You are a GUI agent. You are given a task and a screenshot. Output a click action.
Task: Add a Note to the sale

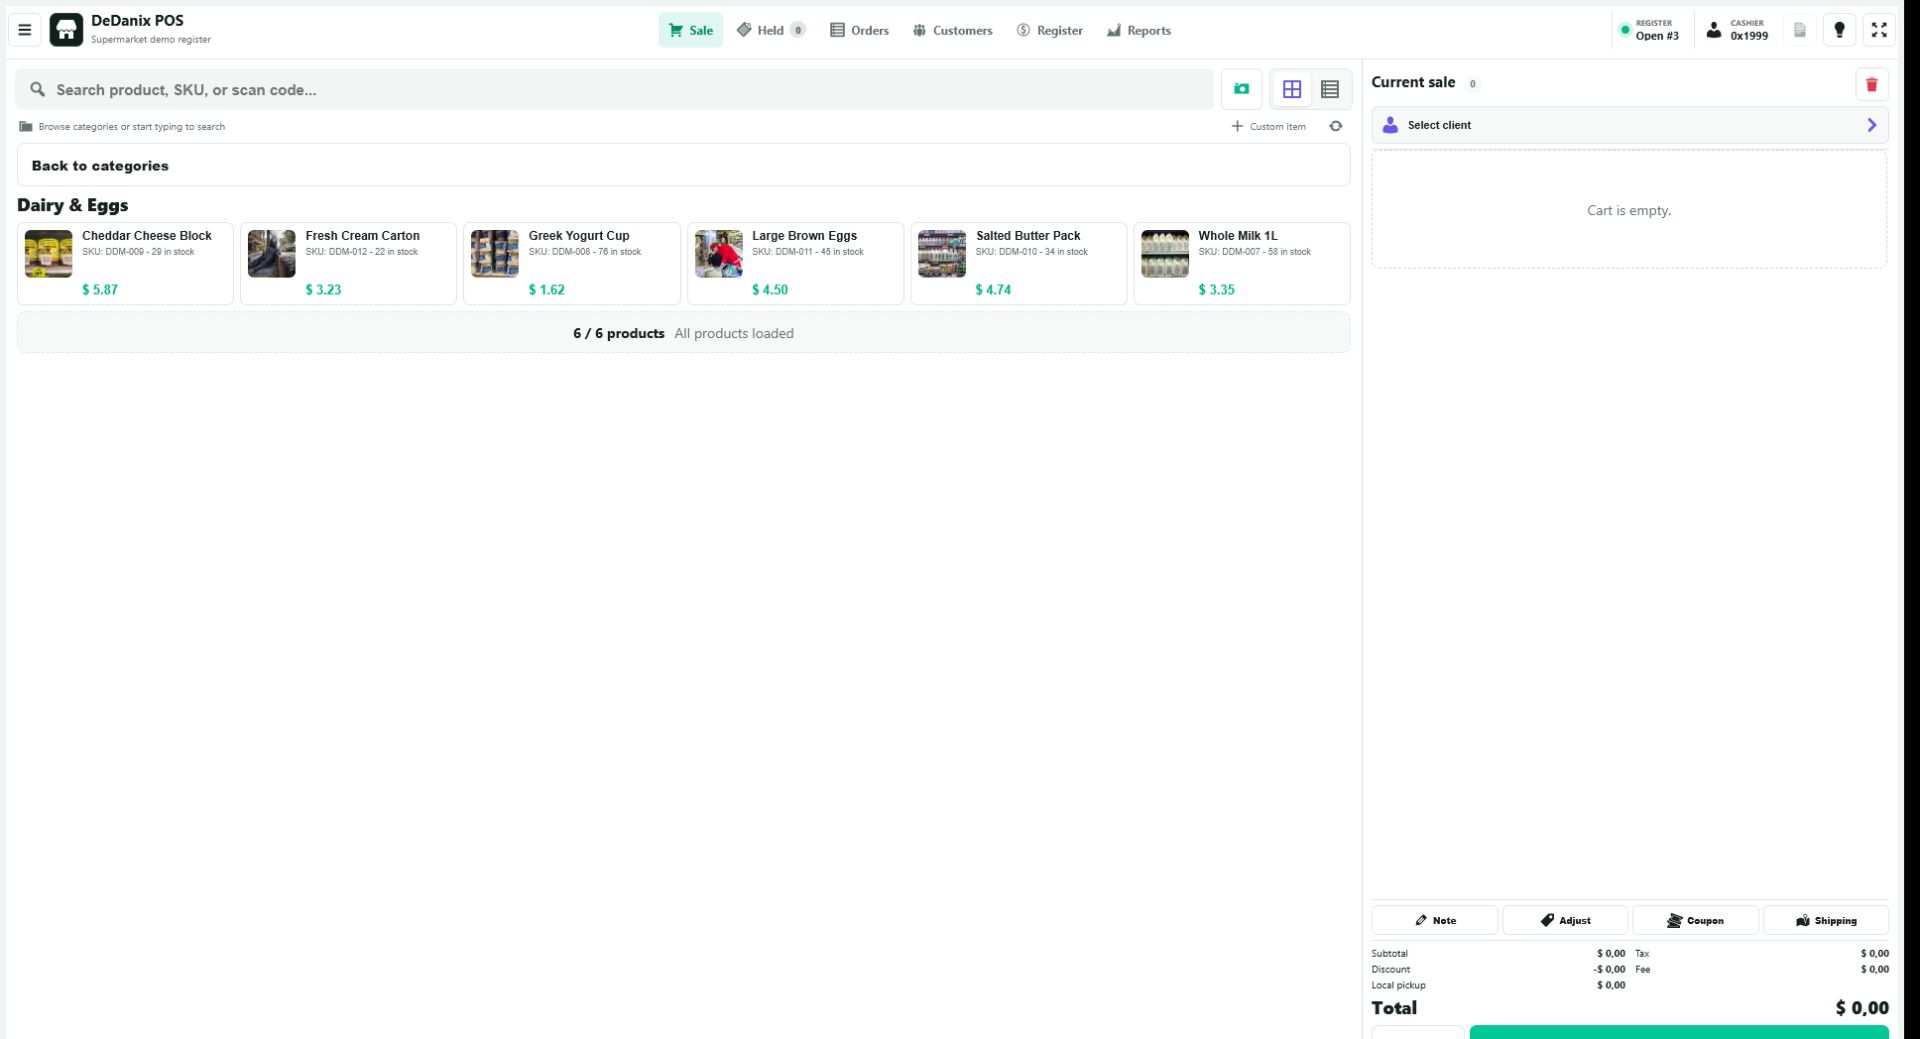click(1434, 920)
